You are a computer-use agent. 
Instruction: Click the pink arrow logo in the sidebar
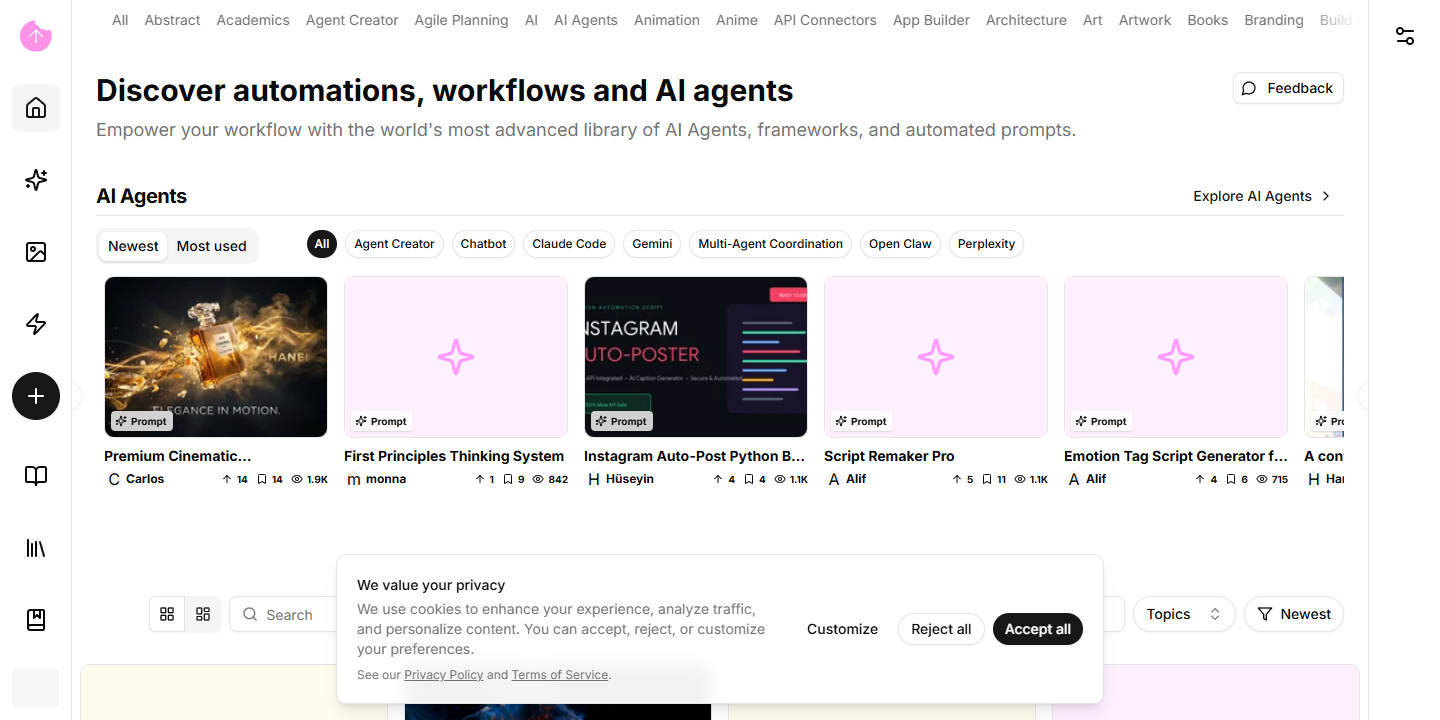(36, 37)
